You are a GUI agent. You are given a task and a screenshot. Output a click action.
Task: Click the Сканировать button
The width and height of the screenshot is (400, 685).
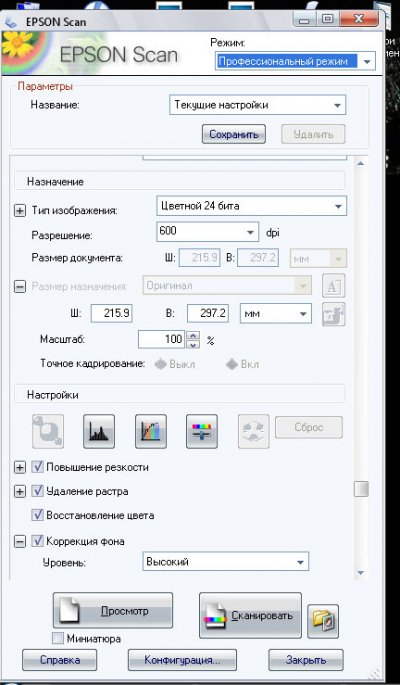pyautogui.click(x=250, y=615)
